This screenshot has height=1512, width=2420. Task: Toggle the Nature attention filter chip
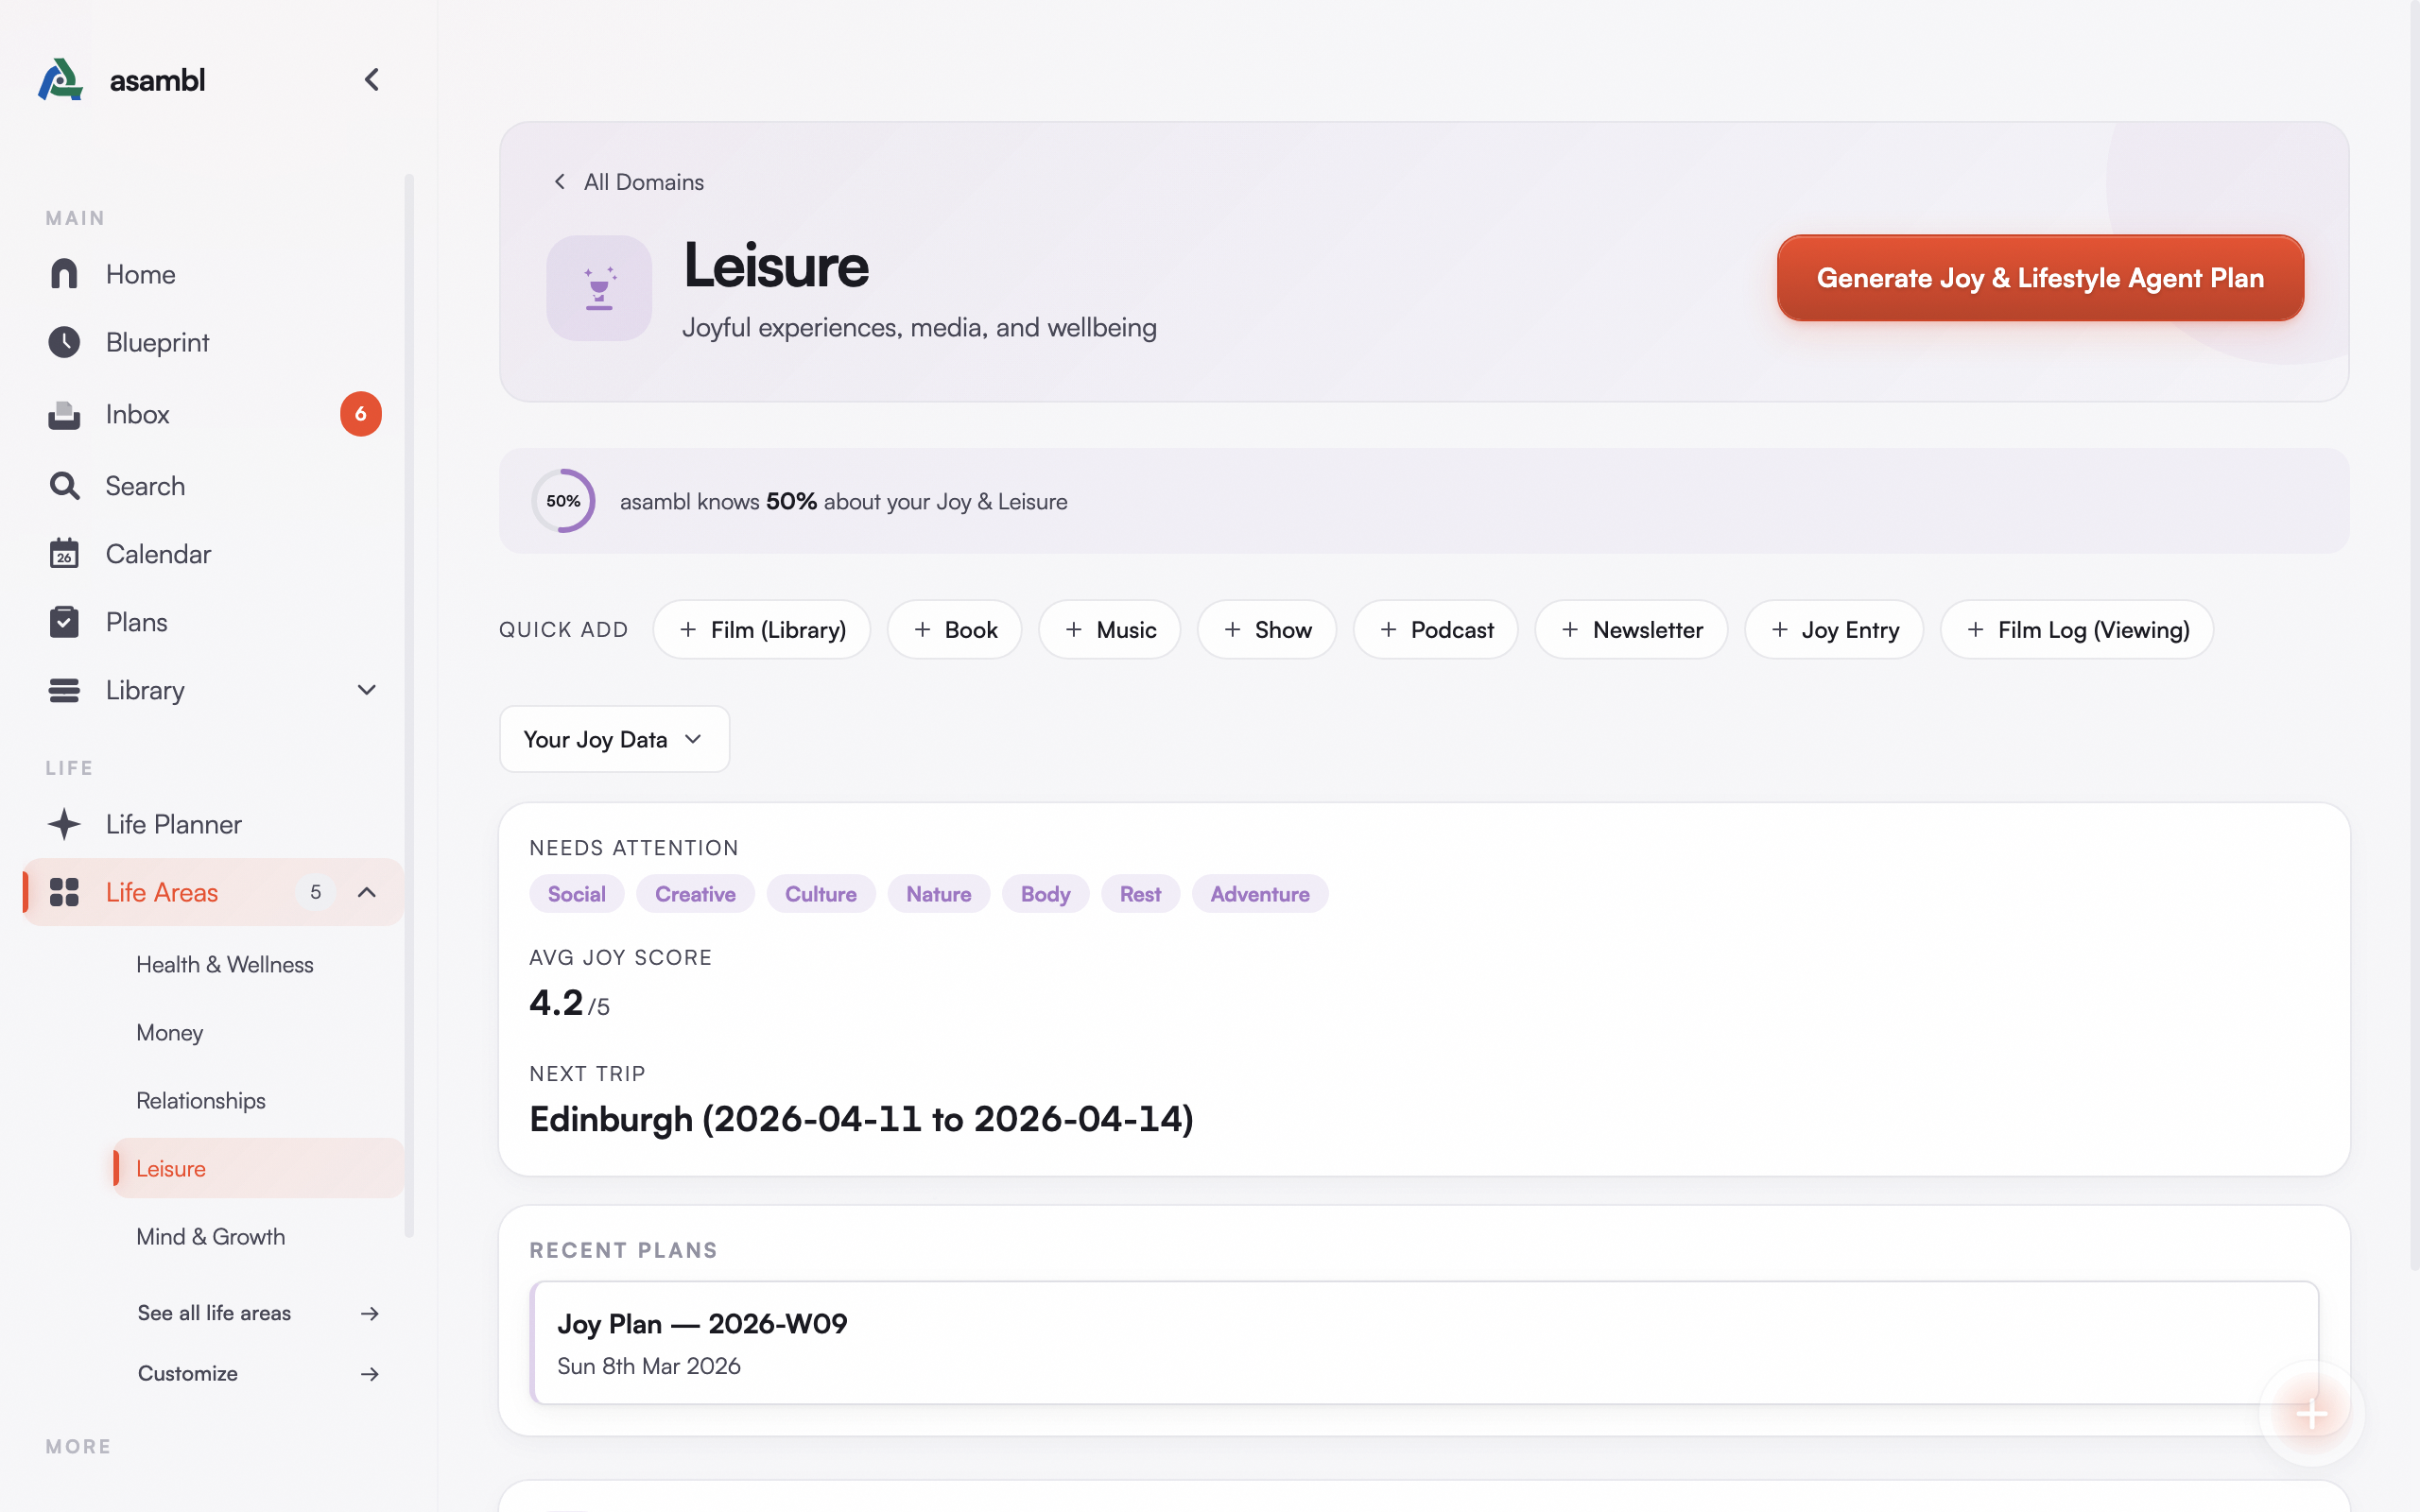coord(938,893)
